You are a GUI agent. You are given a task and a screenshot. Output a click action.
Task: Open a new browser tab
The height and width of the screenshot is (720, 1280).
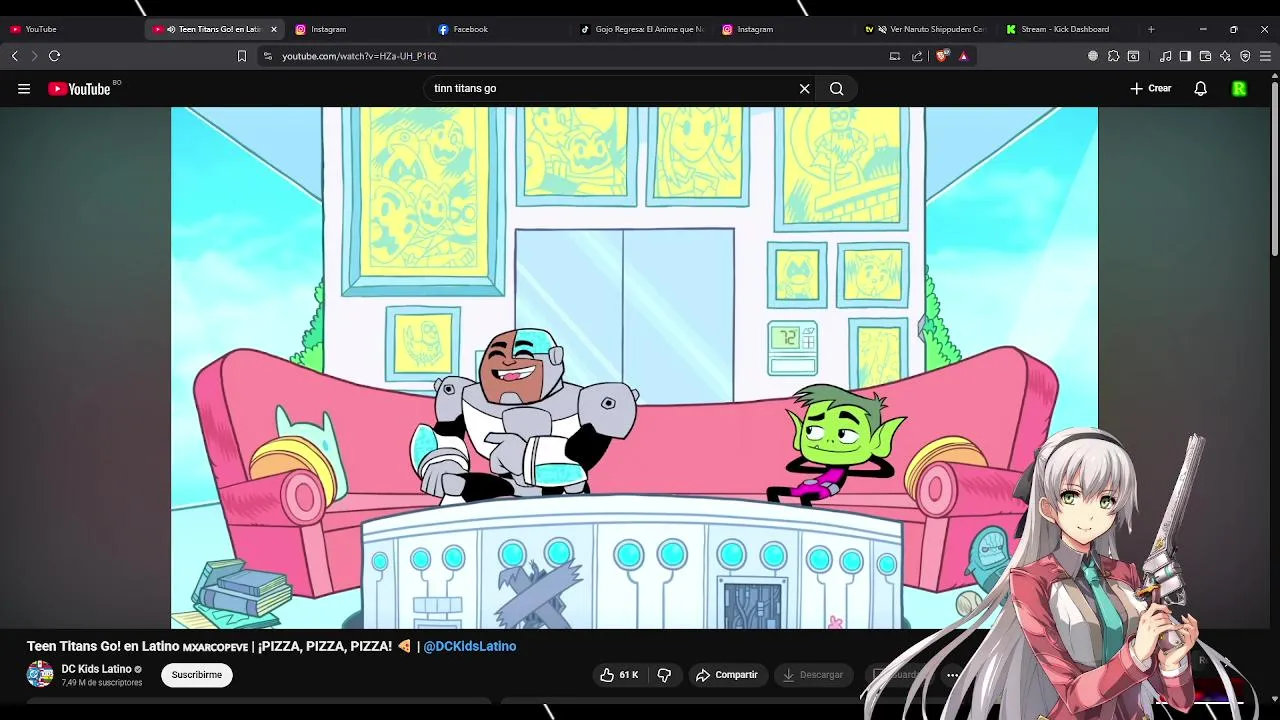coord(1151,29)
